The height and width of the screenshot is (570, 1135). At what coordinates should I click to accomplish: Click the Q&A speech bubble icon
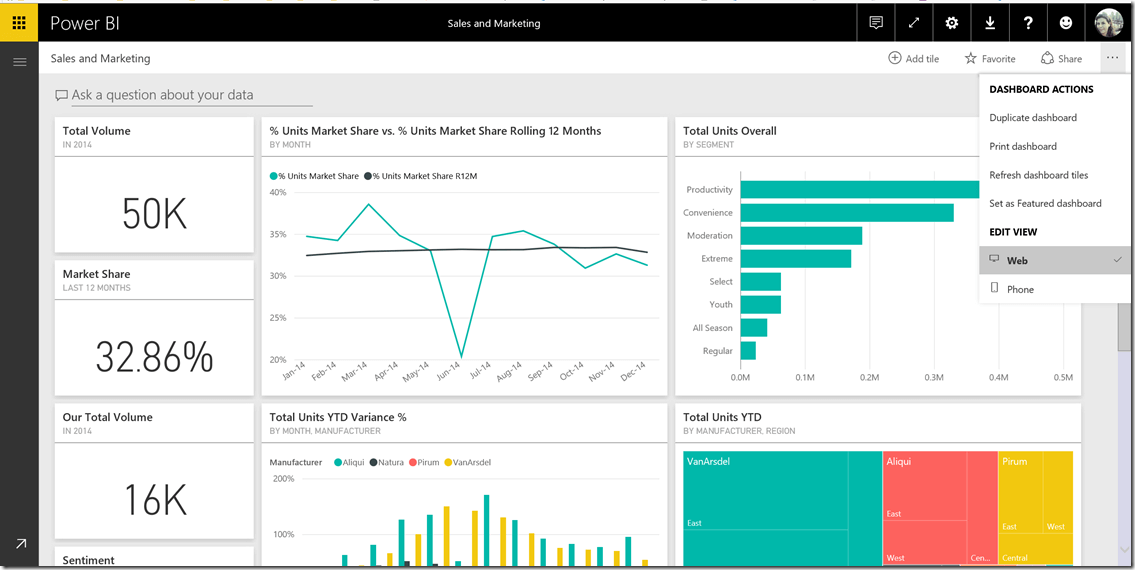[62, 96]
